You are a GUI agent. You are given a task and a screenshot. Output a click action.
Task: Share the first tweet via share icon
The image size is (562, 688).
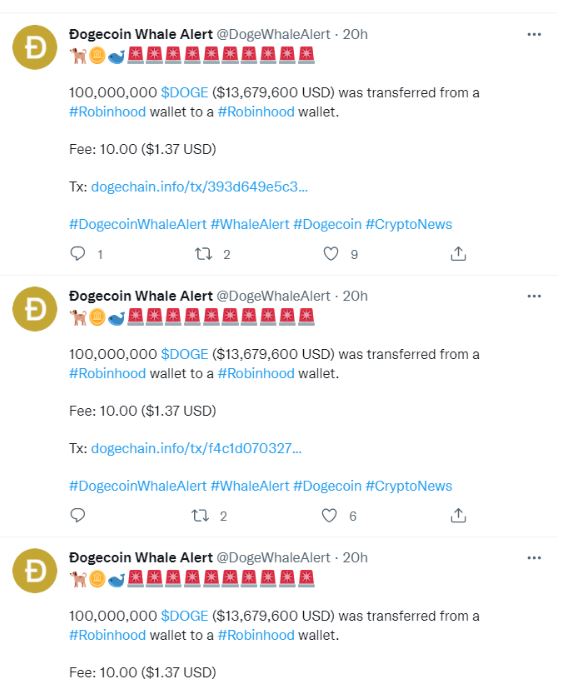(x=458, y=254)
